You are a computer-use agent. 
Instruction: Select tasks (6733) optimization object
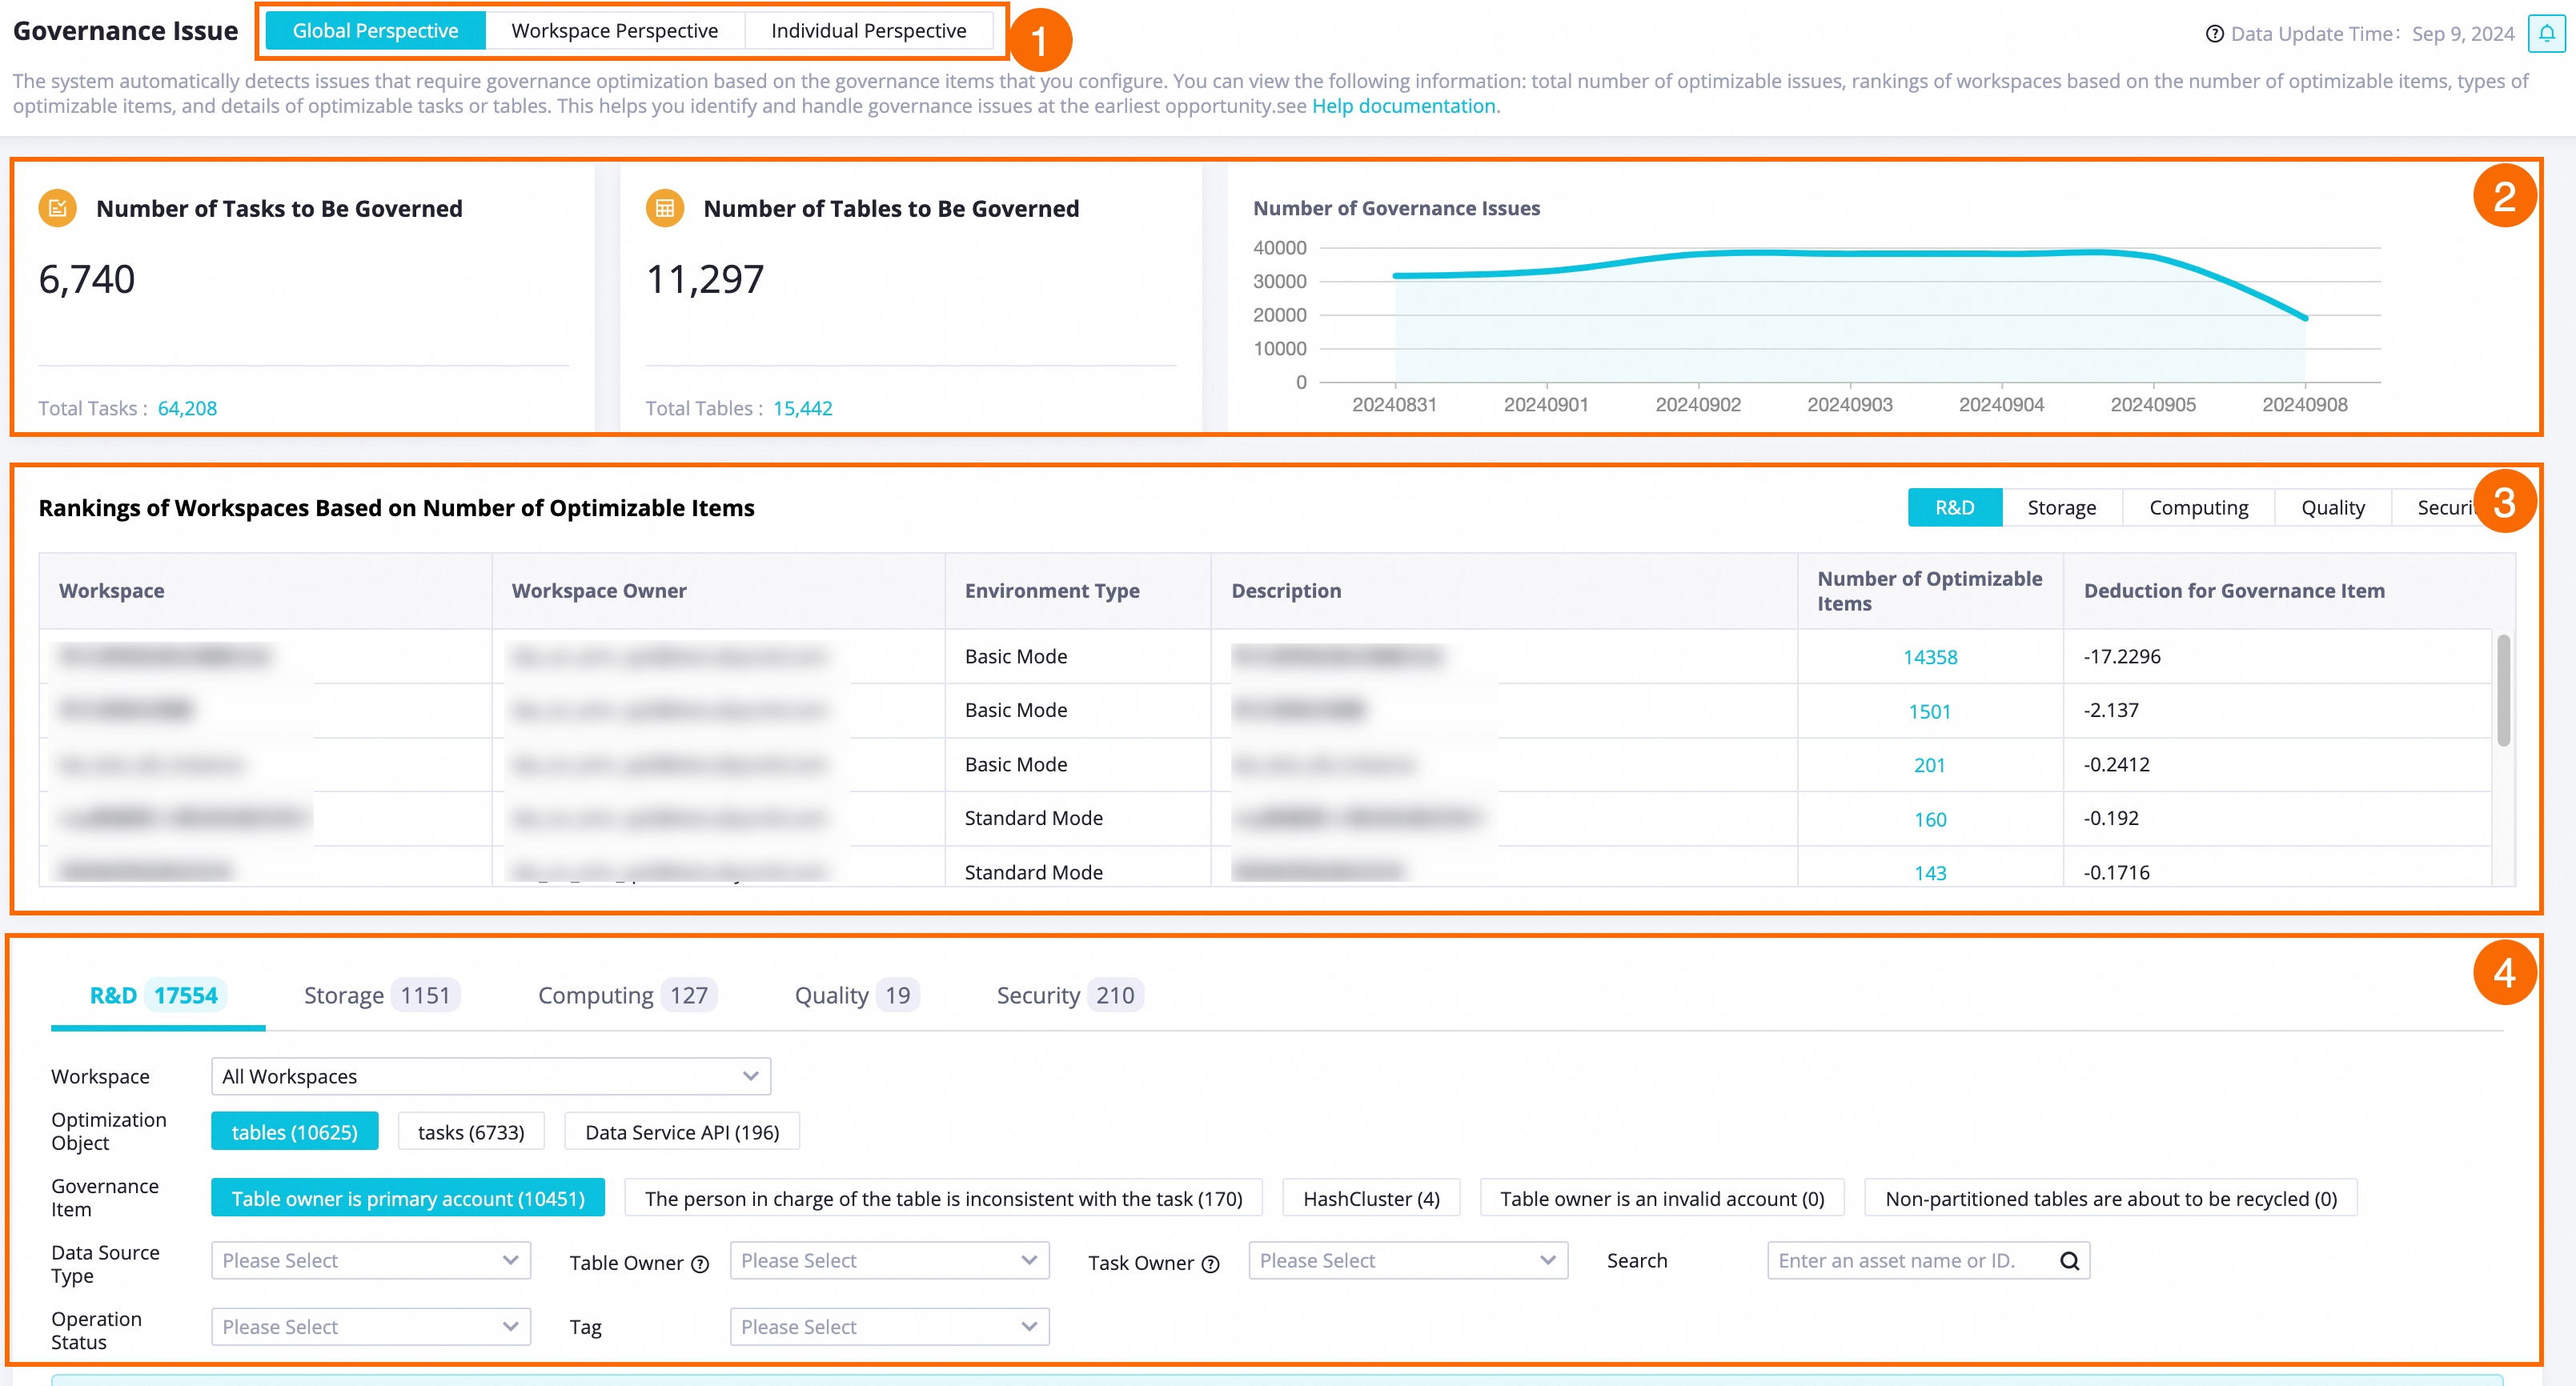[x=471, y=1132]
